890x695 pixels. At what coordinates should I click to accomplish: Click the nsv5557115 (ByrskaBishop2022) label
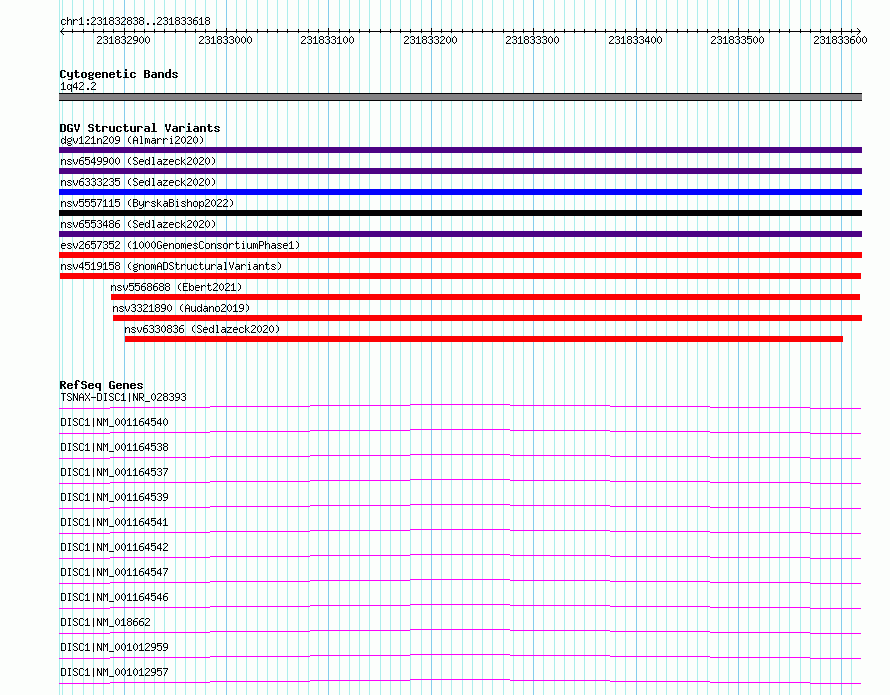click(x=147, y=203)
